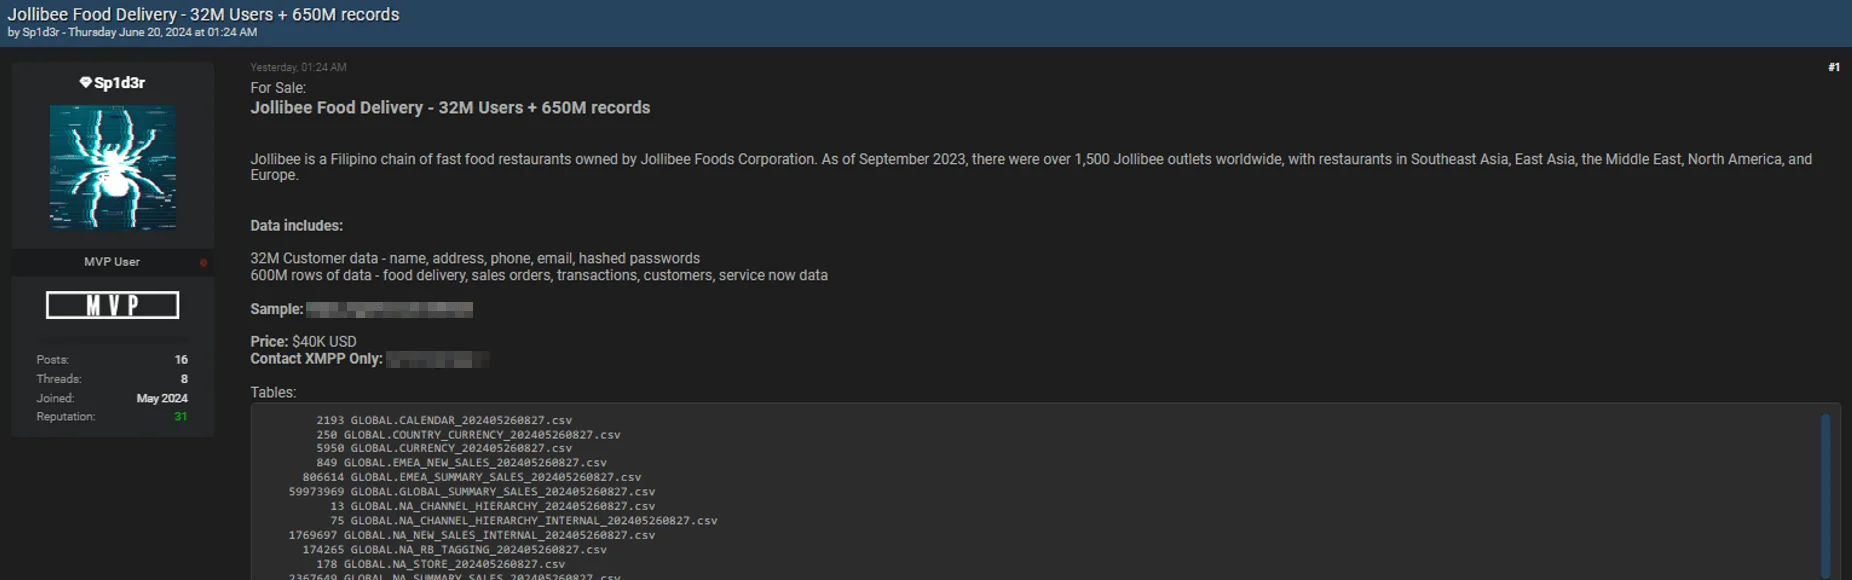The height and width of the screenshot is (580, 1852).
Task: Click the 'Tables:' label above the code box
Action: (x=273, y=393)
